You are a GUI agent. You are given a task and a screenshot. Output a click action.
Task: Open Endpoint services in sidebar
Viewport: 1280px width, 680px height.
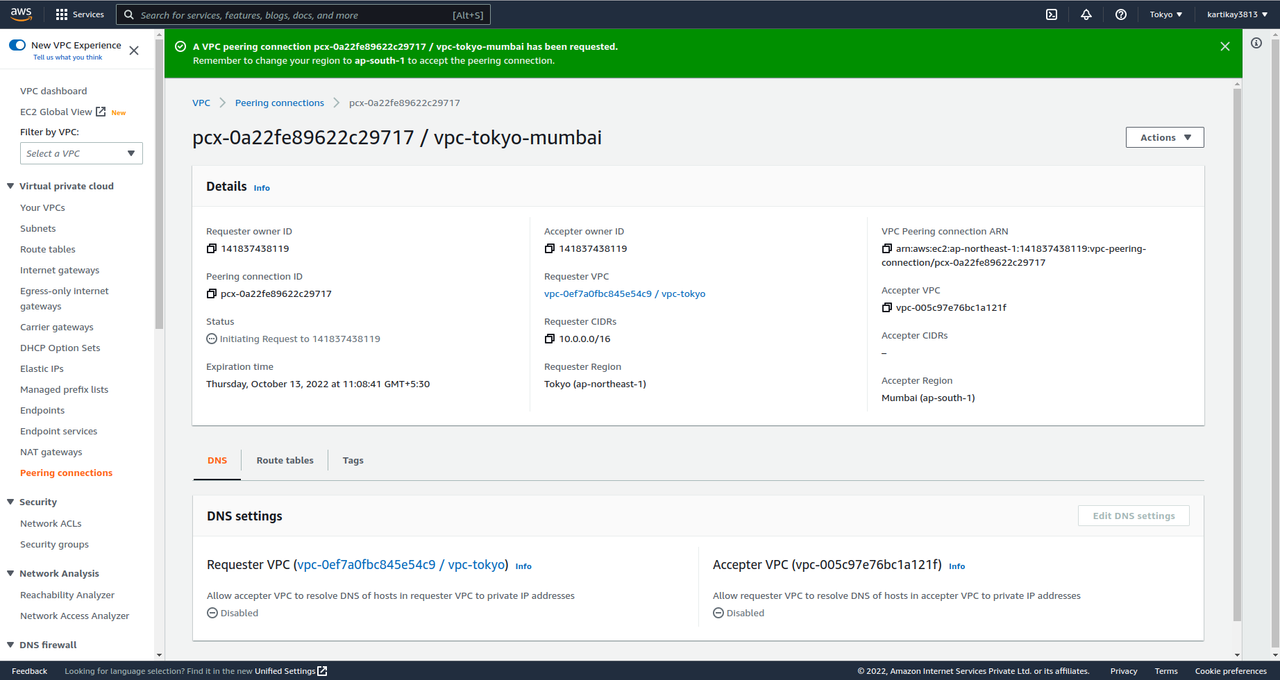pyautogui.click(x=59, y=432)
